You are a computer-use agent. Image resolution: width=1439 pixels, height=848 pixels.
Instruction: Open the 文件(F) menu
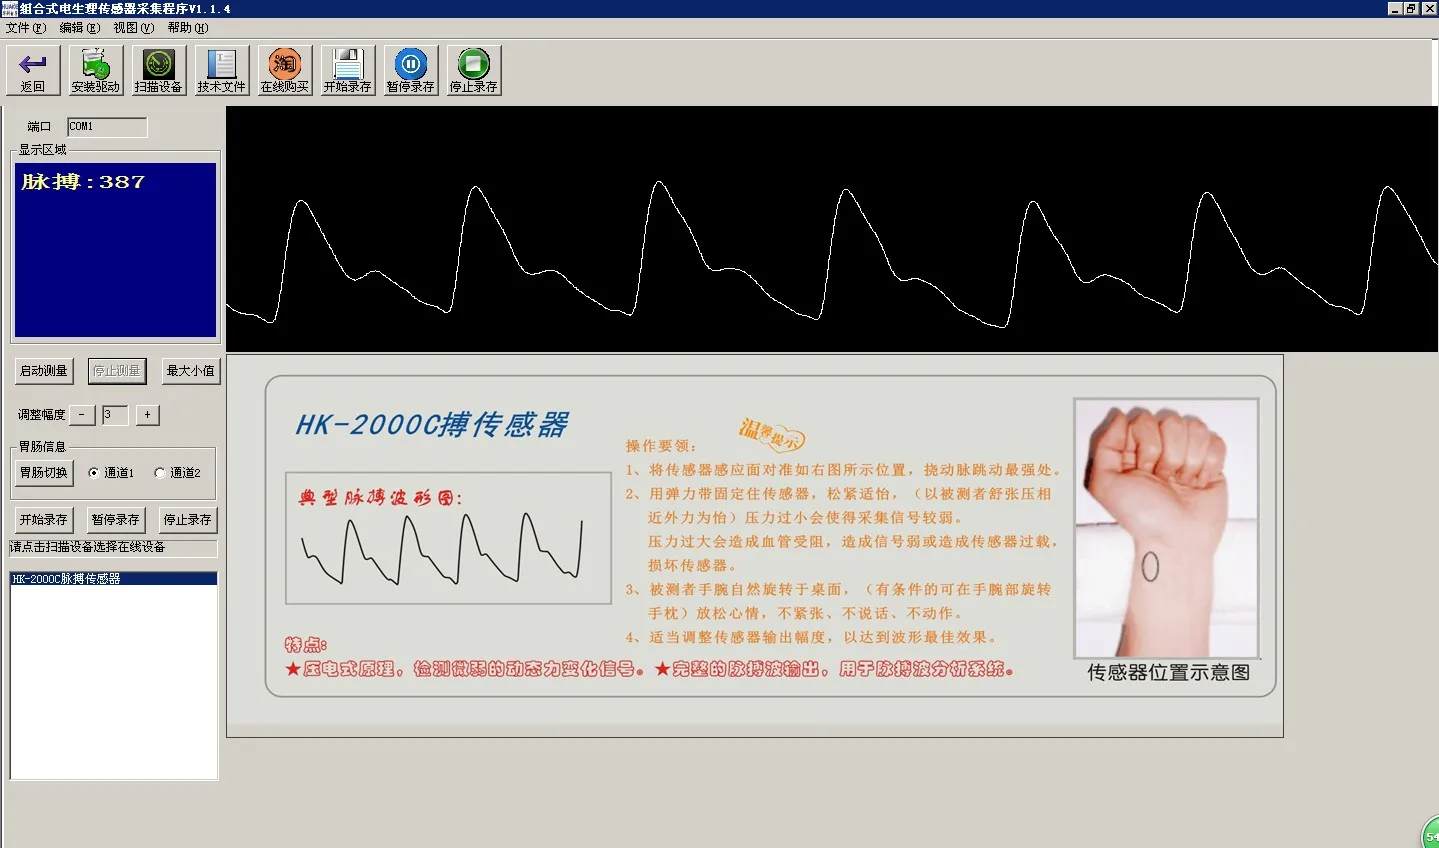(x=26, y=28)
